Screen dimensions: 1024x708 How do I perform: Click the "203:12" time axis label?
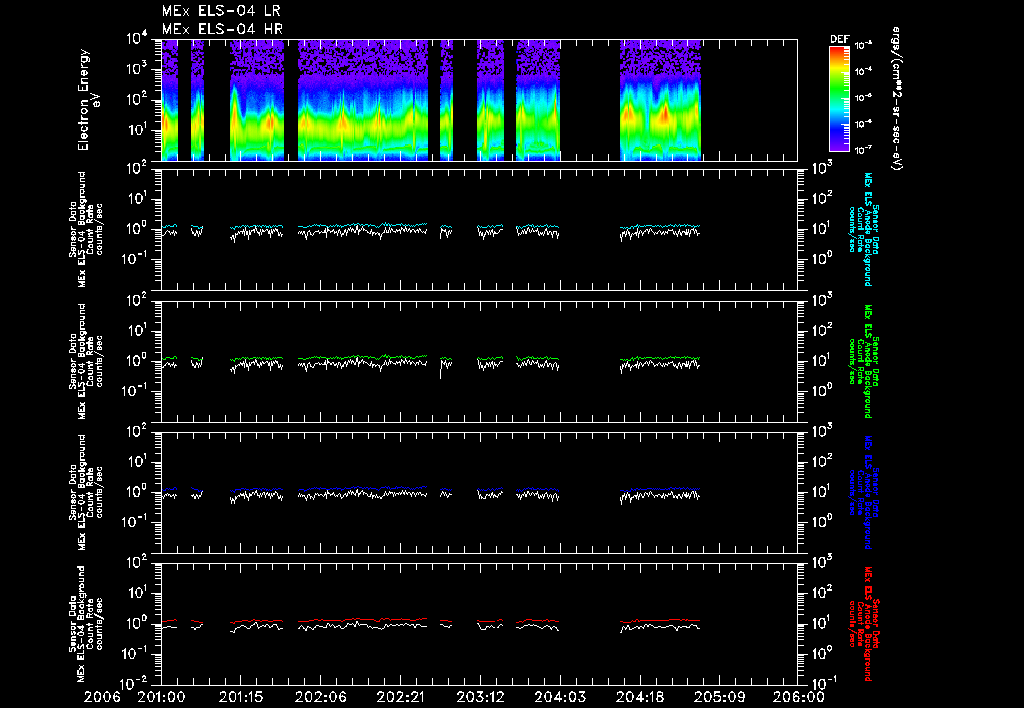(x=480, y=697)
